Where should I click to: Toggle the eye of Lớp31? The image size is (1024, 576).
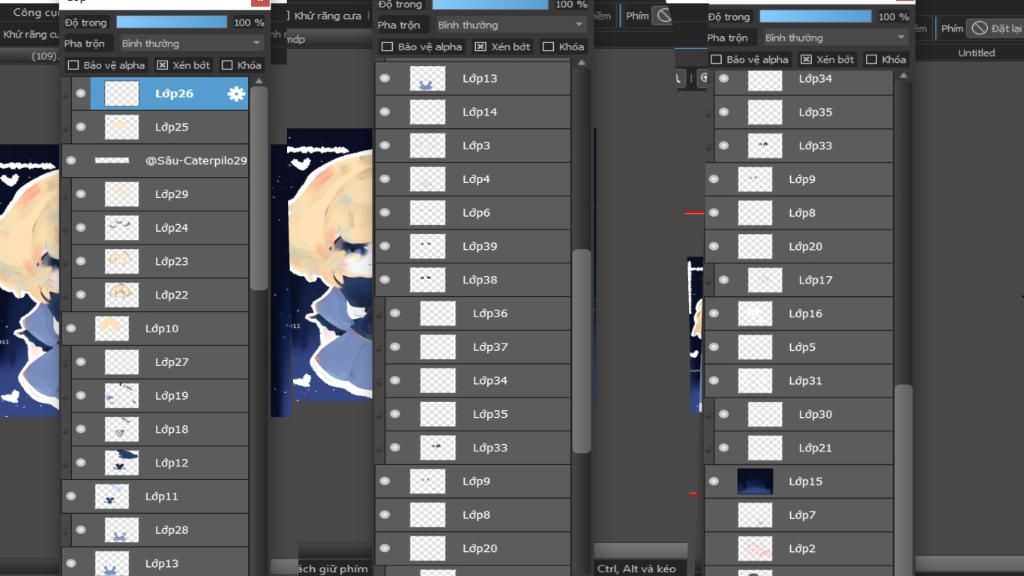[714, 381]
